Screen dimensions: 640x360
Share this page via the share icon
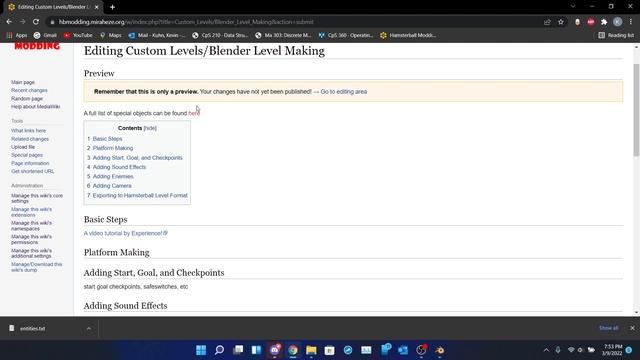coord(547,22)
